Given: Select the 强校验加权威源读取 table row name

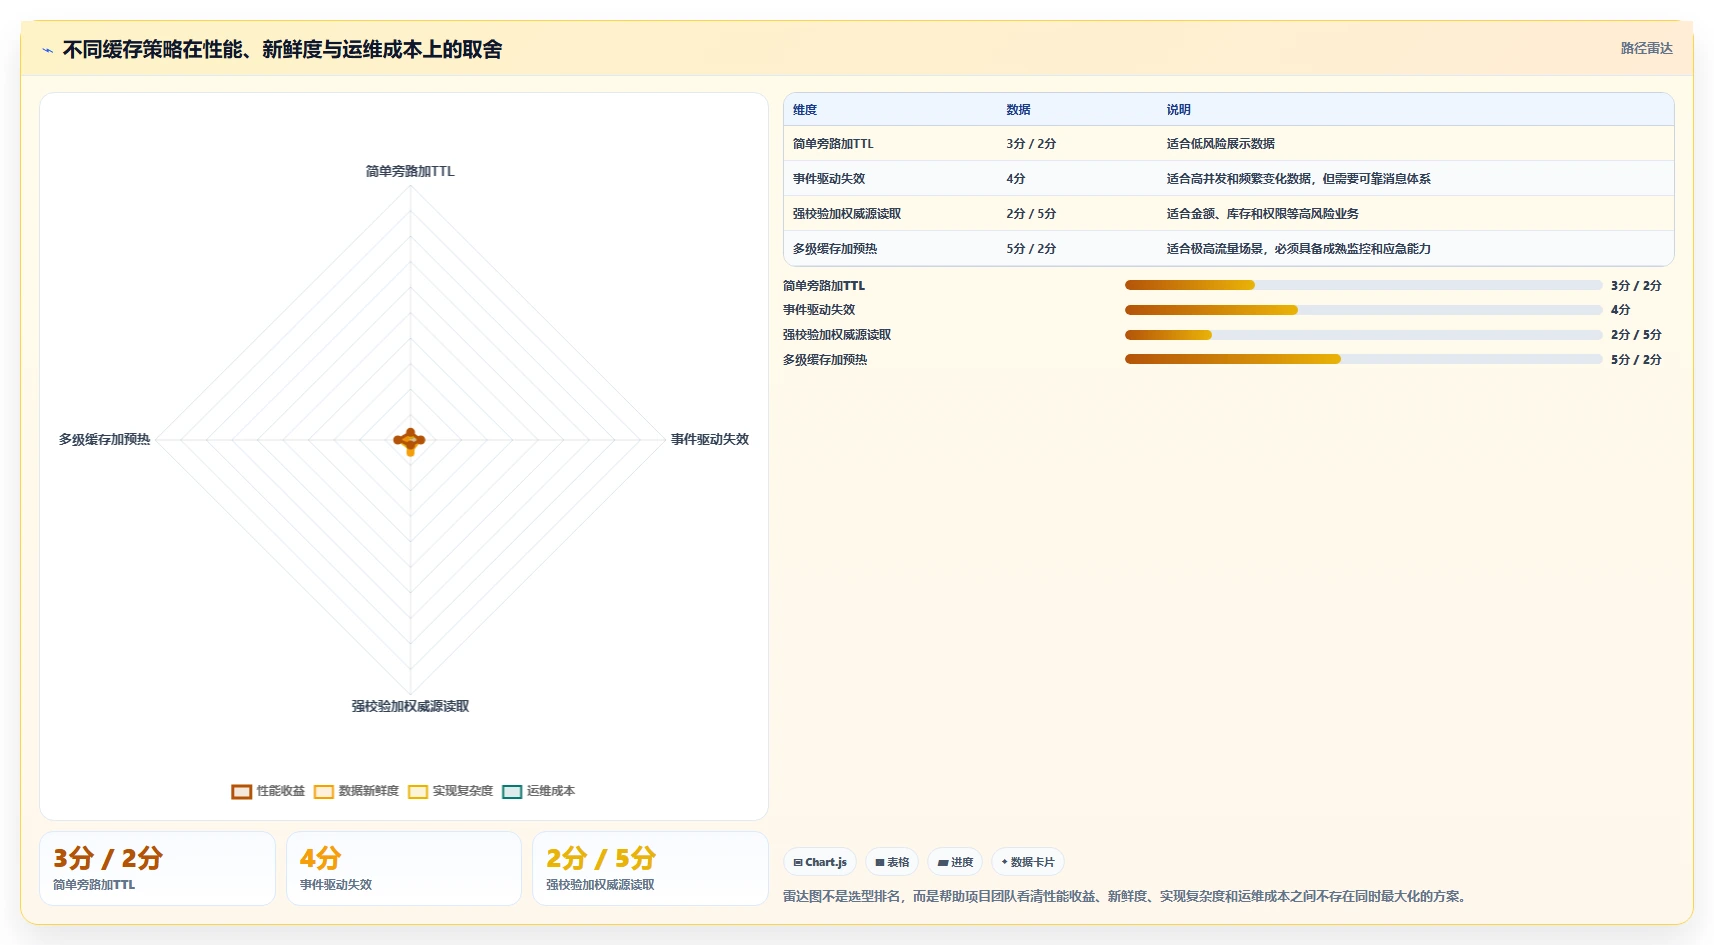Looking at the screenshot, I should 847,214.
